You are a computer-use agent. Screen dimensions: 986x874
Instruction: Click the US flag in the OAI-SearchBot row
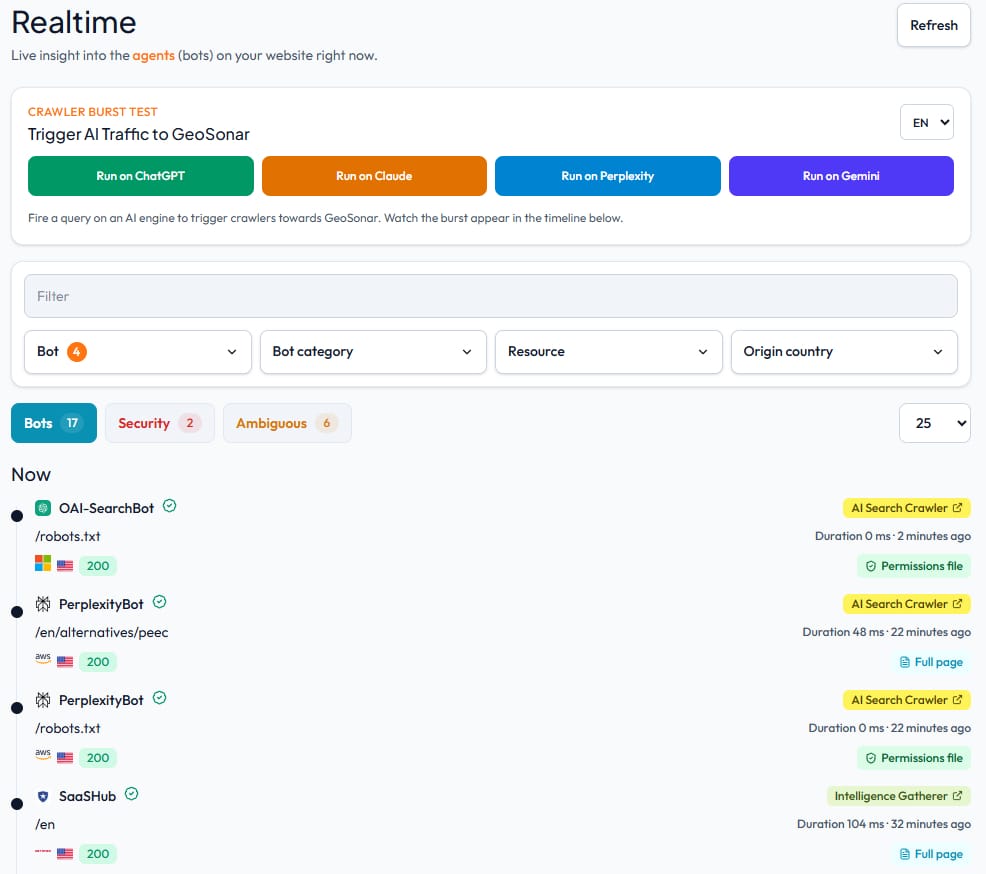[x=65, y=565]
